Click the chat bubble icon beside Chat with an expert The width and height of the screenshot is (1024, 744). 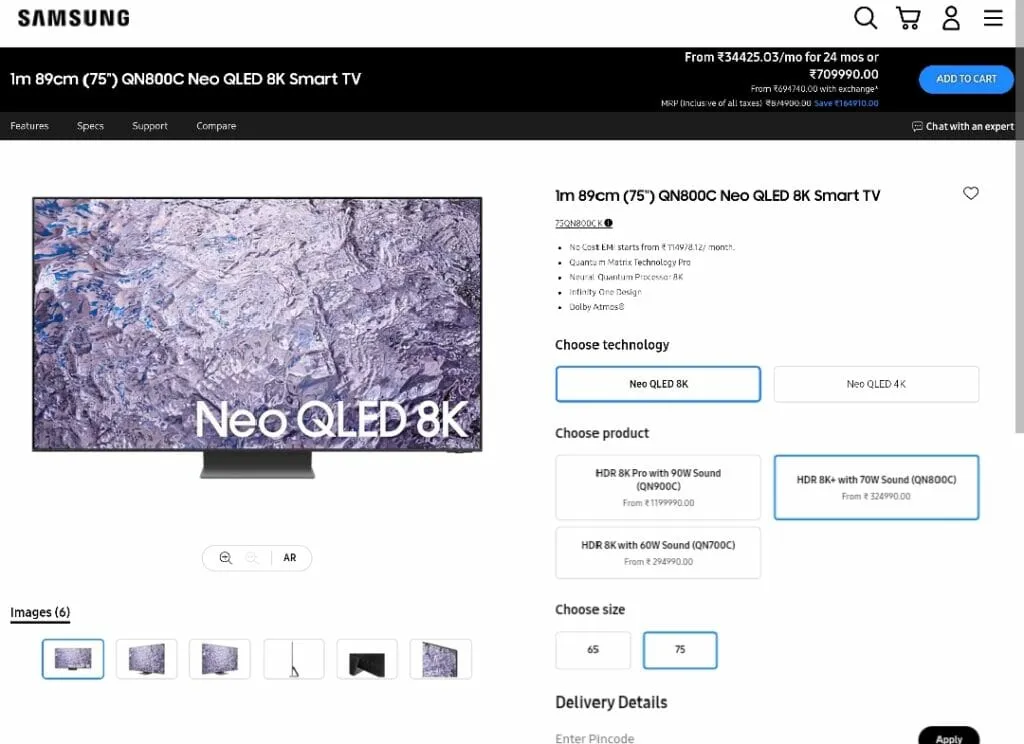[x=917, y=126]
